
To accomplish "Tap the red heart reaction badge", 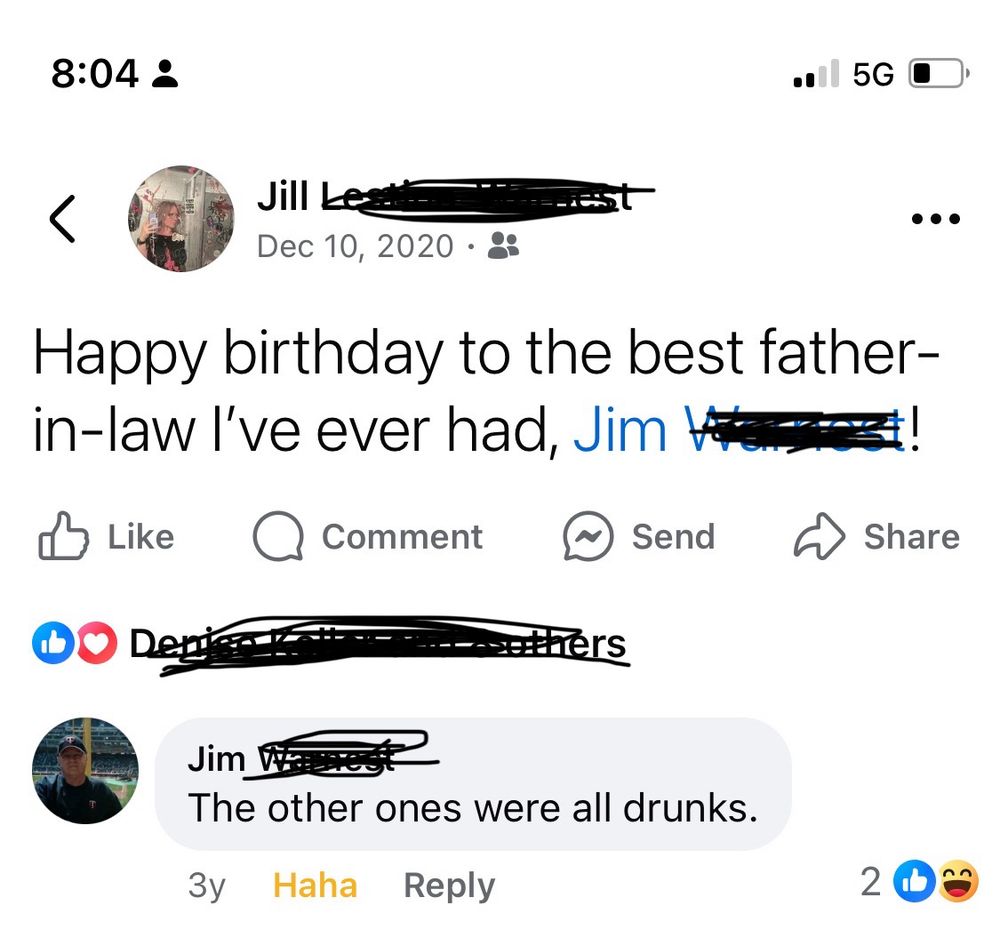I will (x=97, y=643).
